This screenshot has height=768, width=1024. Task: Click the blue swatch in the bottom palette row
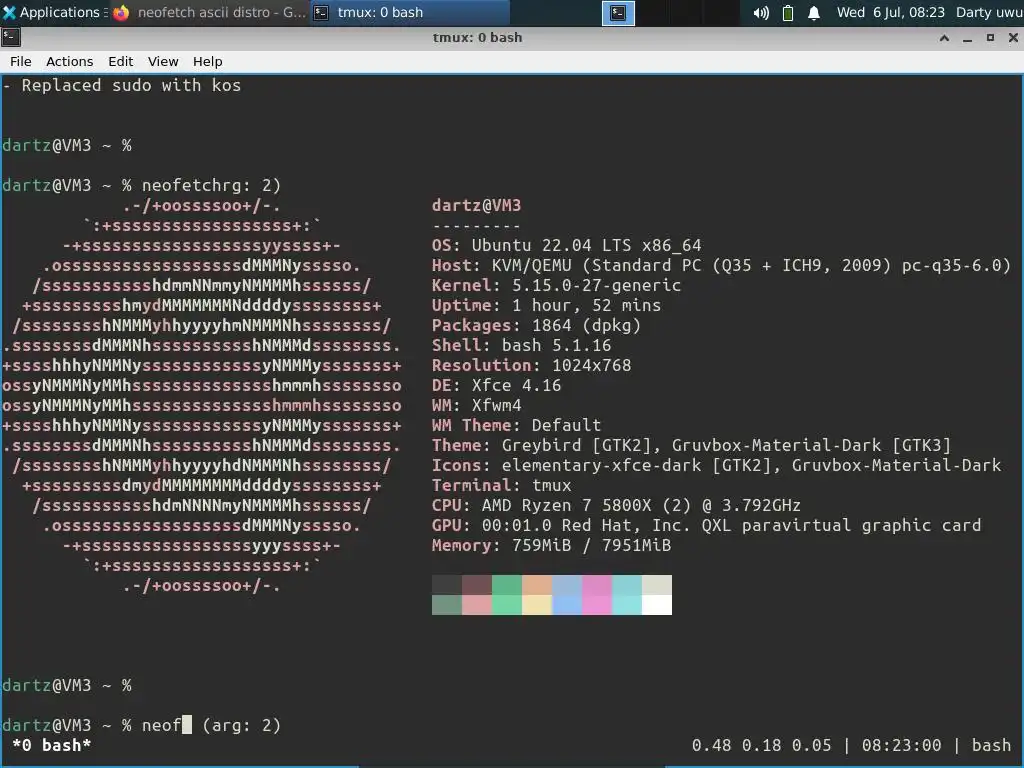[567, 605]
